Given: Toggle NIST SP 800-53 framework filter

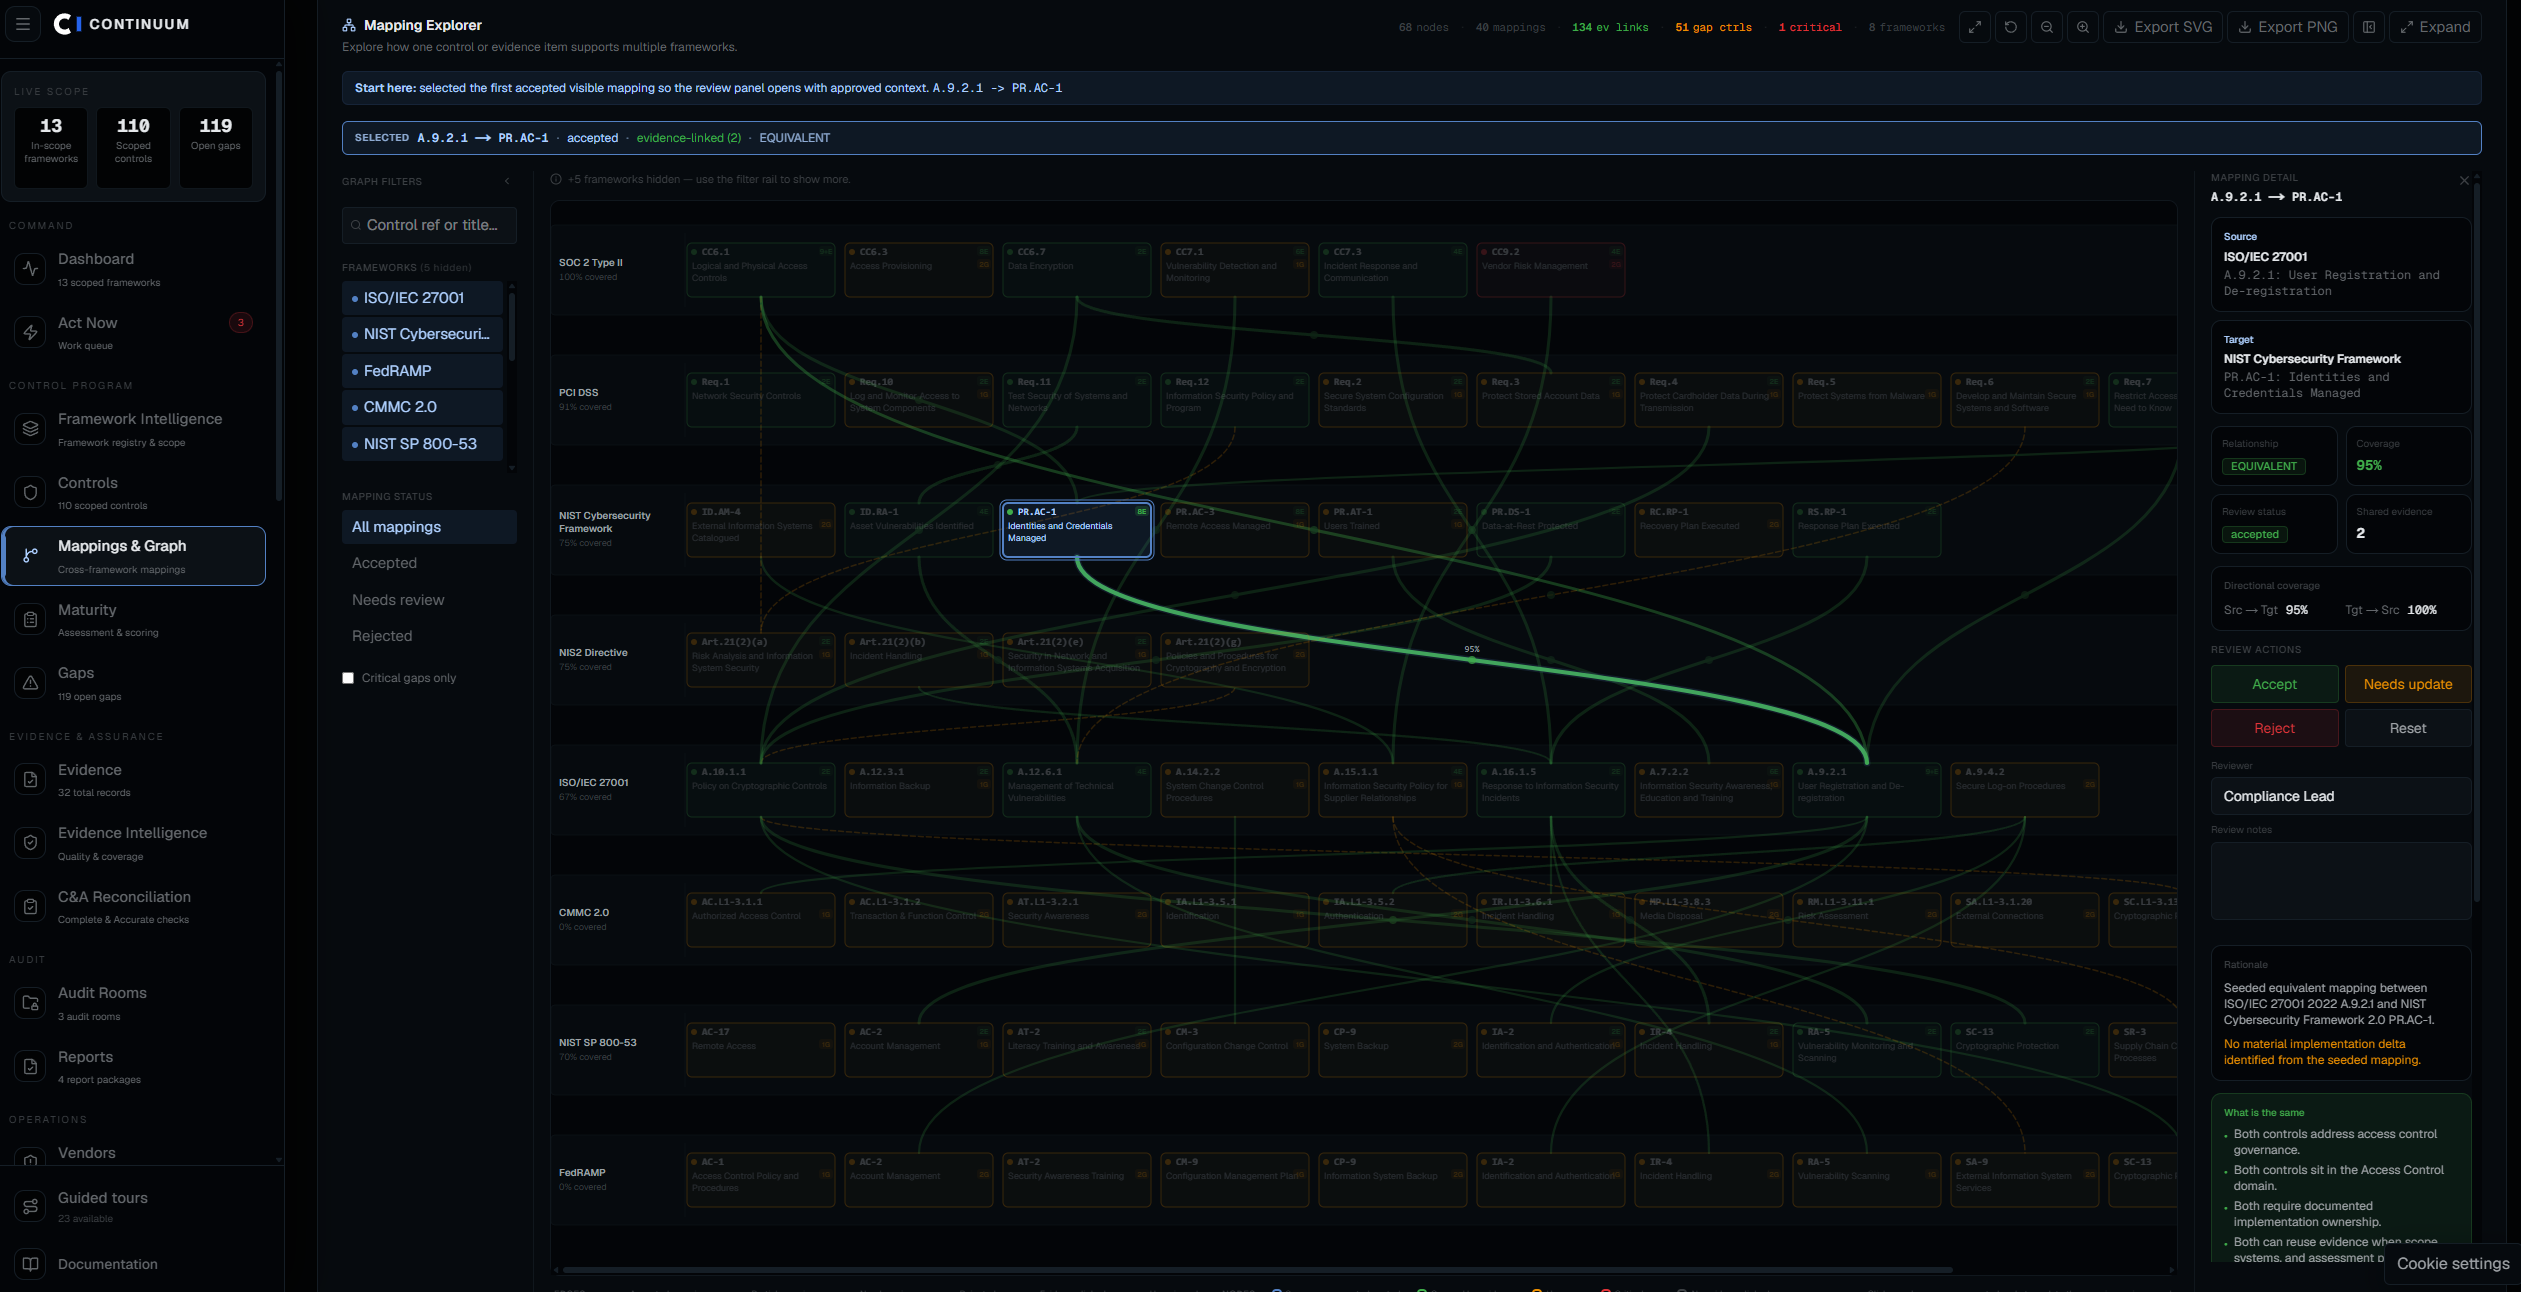Looking at the screenshot, I should [422, 444].
